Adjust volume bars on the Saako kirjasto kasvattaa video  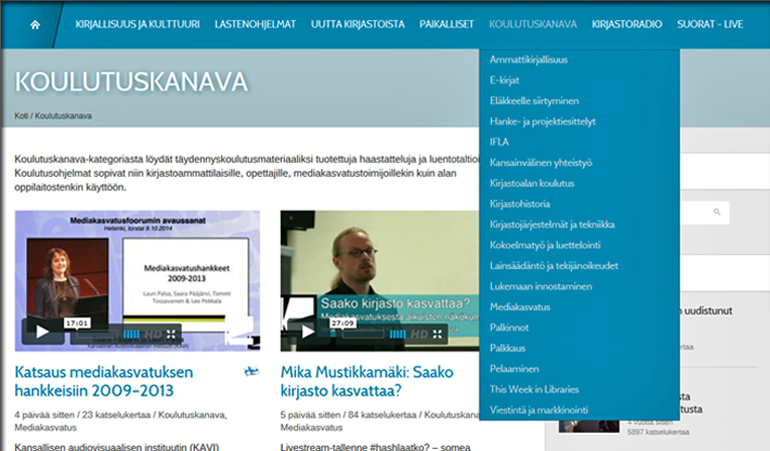pos(397,335)
